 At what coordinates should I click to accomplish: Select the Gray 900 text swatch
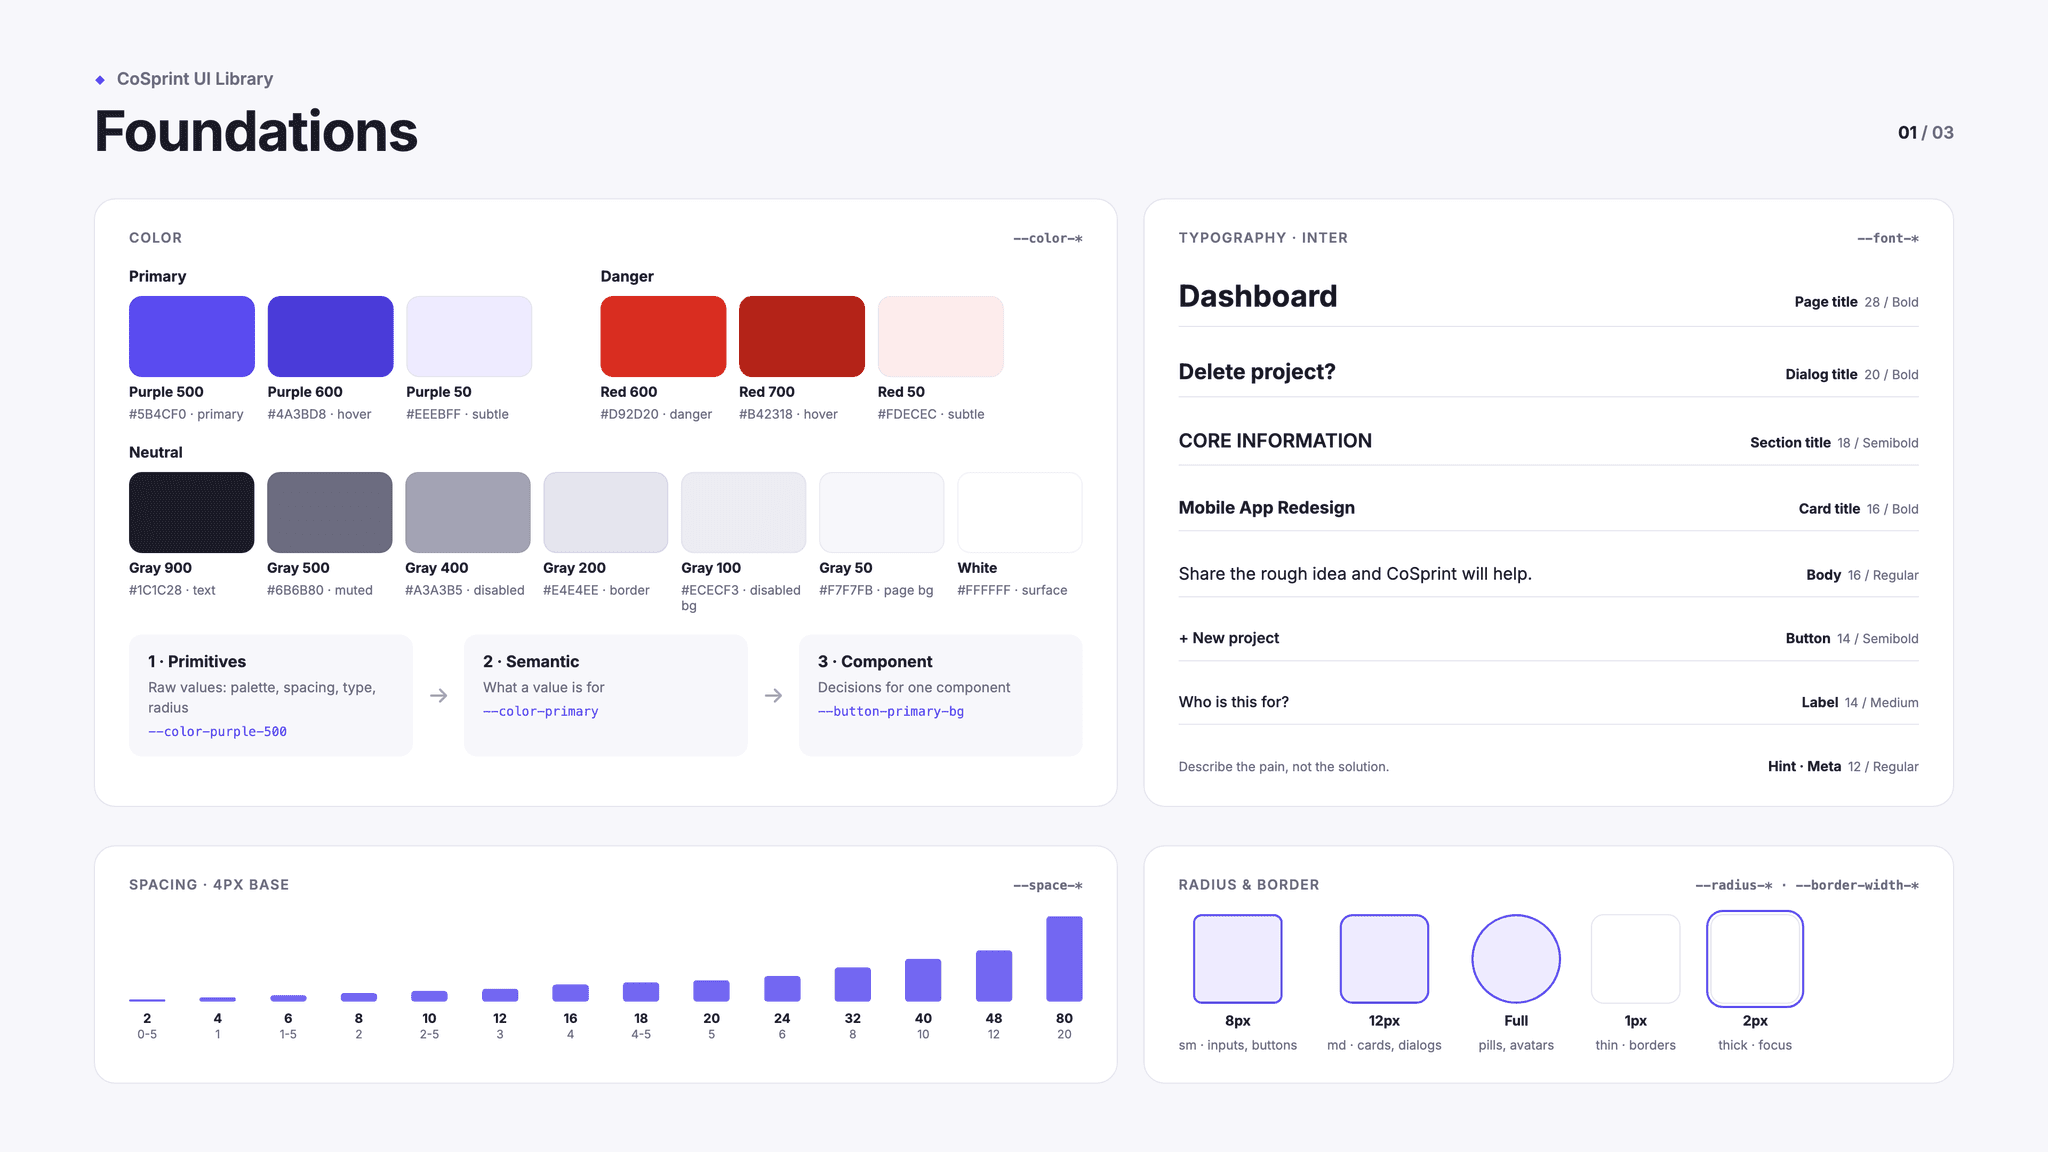(x=192, y=512)
